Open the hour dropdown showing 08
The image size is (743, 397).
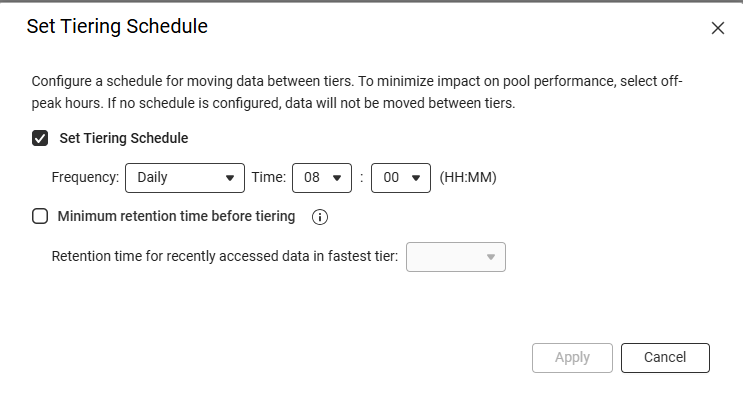coord(322,178)
